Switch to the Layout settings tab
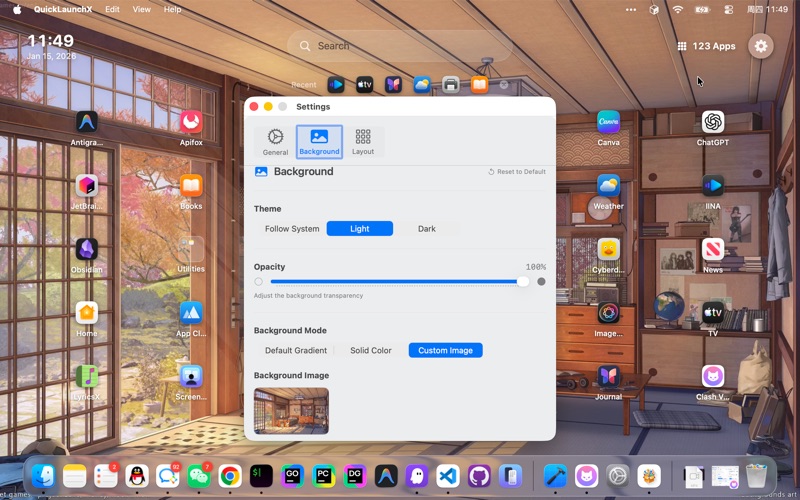This screenshot has width=800, height=500. [363, 142]
